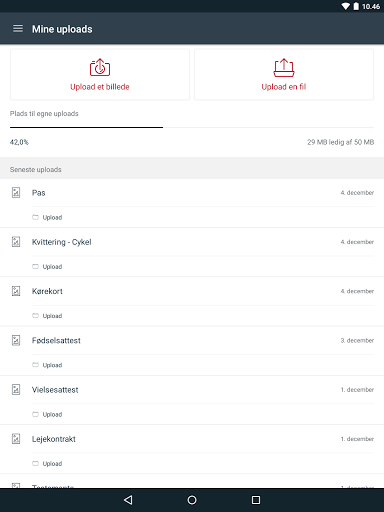Viewport: 384px width, 512px height.
Task: Select Upload et billede button
Action: coord(100,75)
